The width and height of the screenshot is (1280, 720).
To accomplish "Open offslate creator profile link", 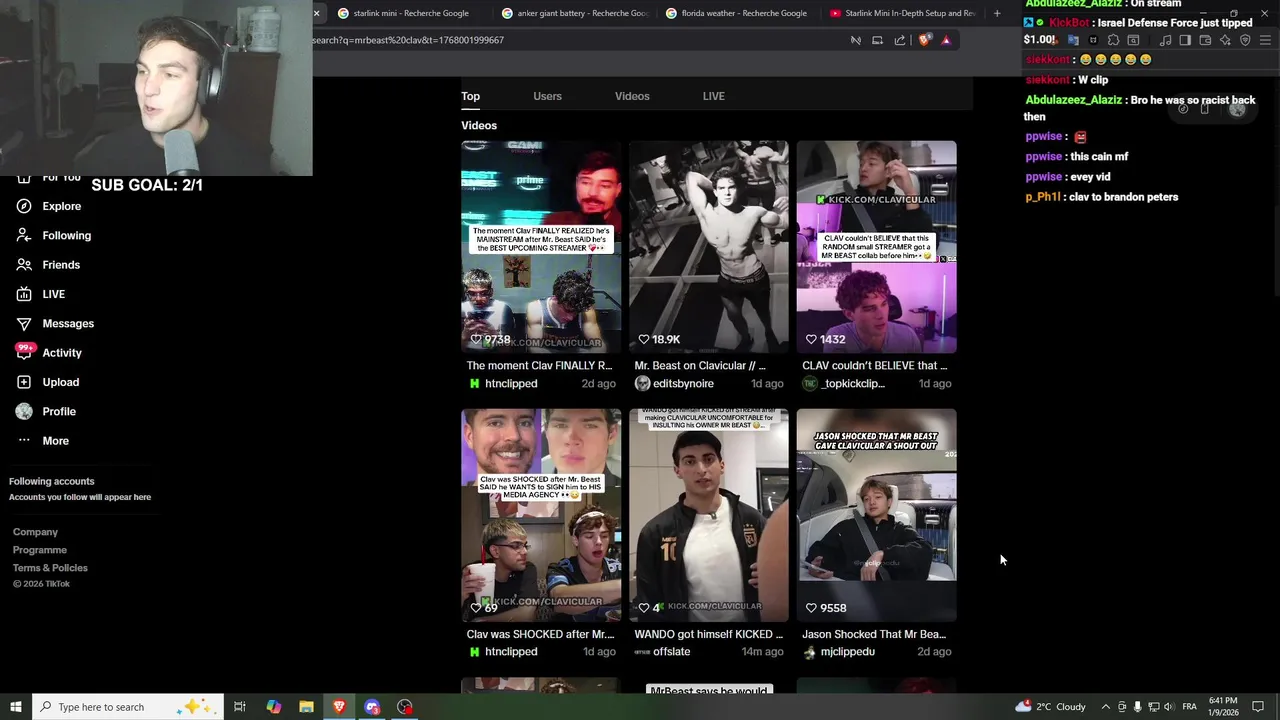I will (671, 652).
